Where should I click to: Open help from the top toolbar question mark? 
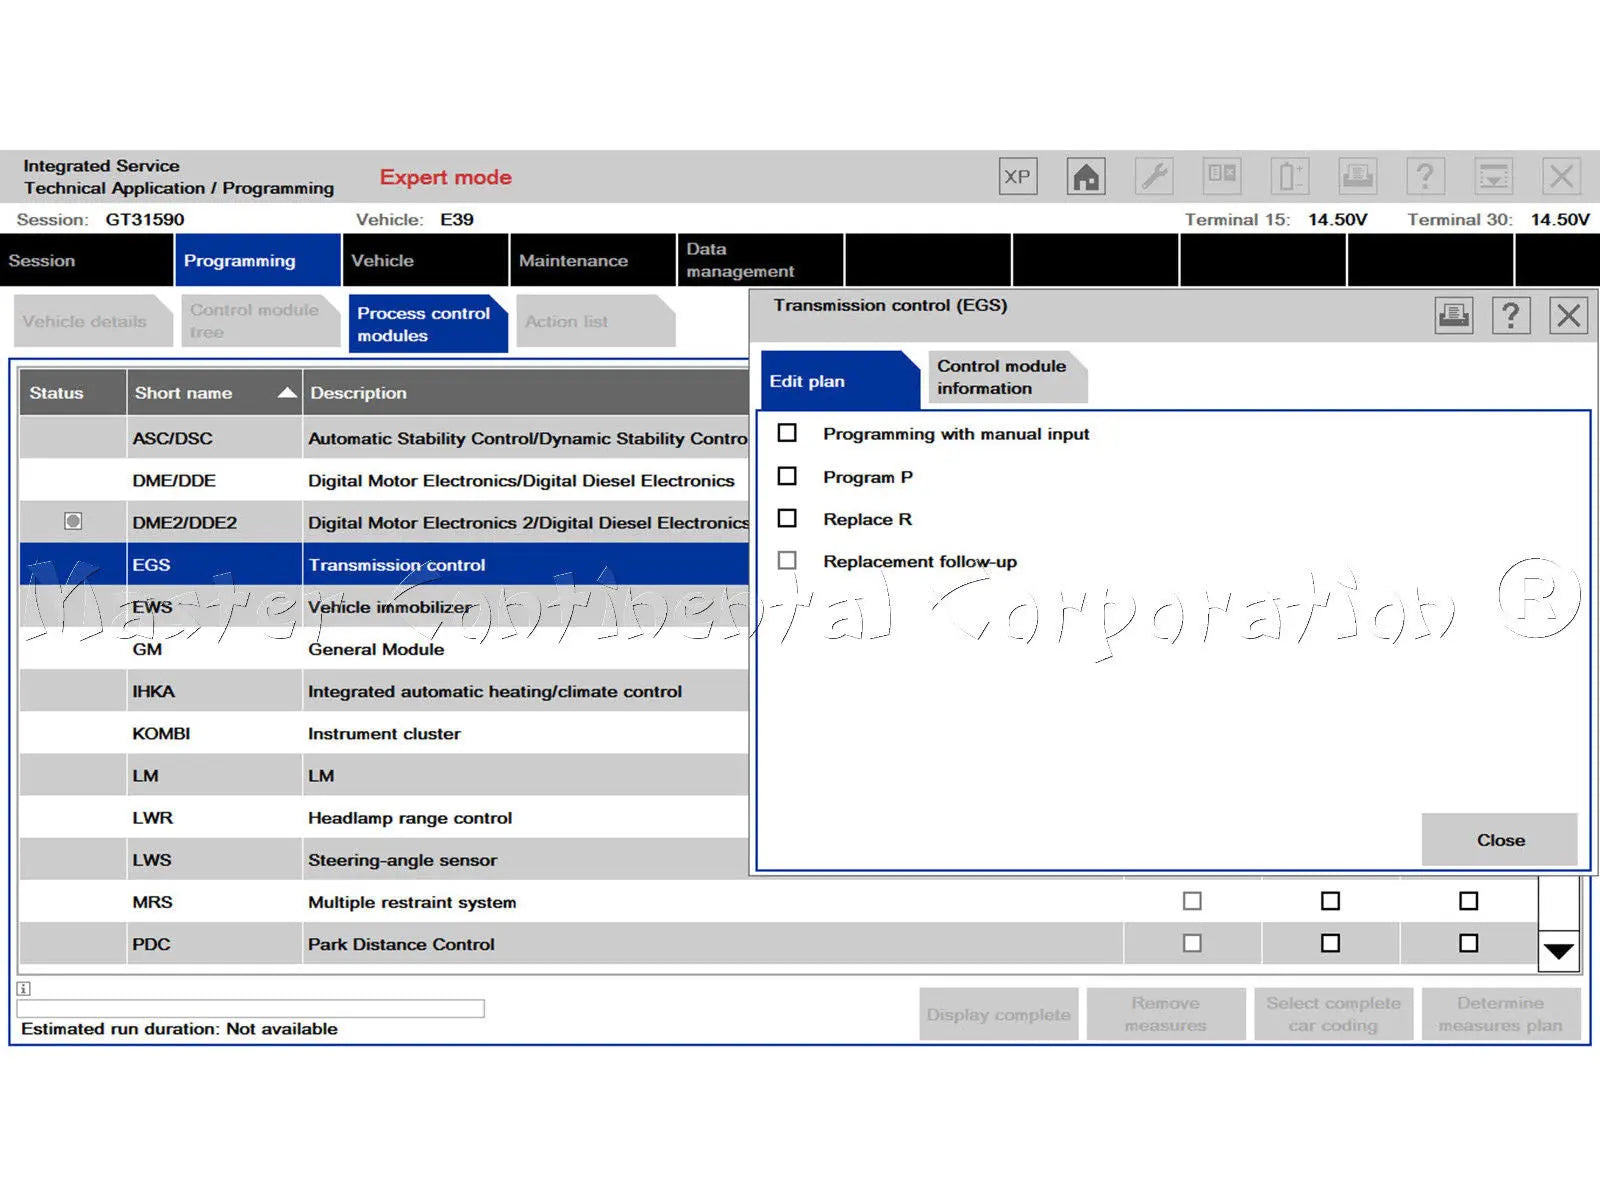[x=1425, y=177]
